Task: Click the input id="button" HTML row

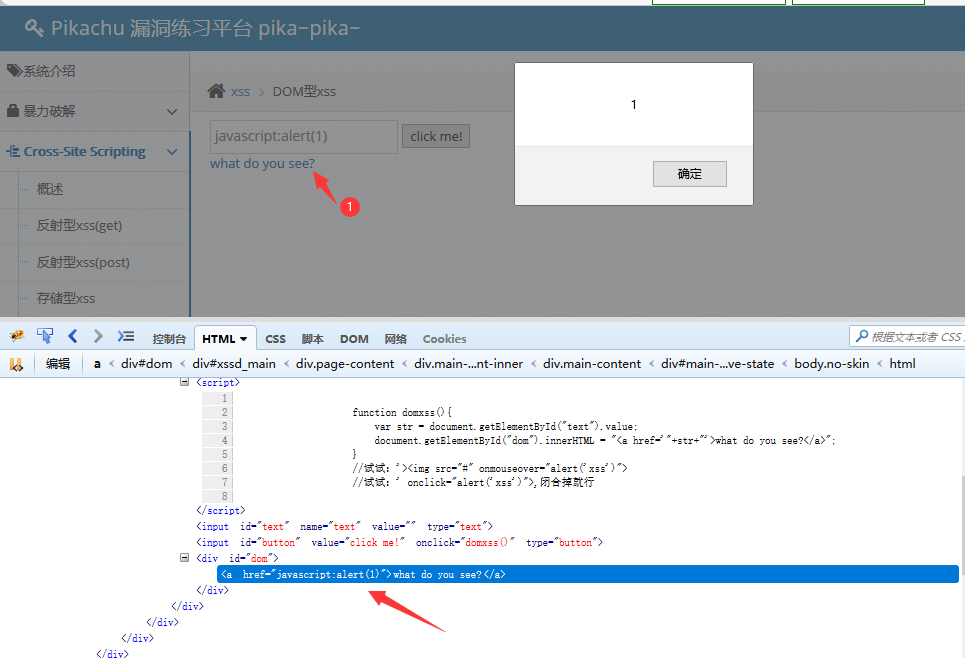Action: [x=399, y=542]
